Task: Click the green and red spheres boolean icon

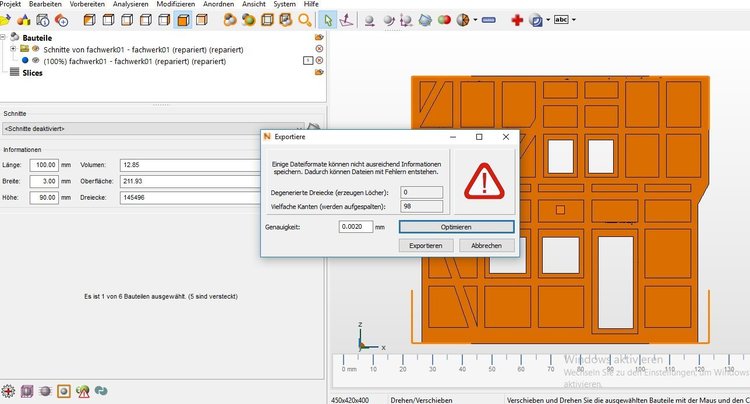Action: [x=444, y=20]
